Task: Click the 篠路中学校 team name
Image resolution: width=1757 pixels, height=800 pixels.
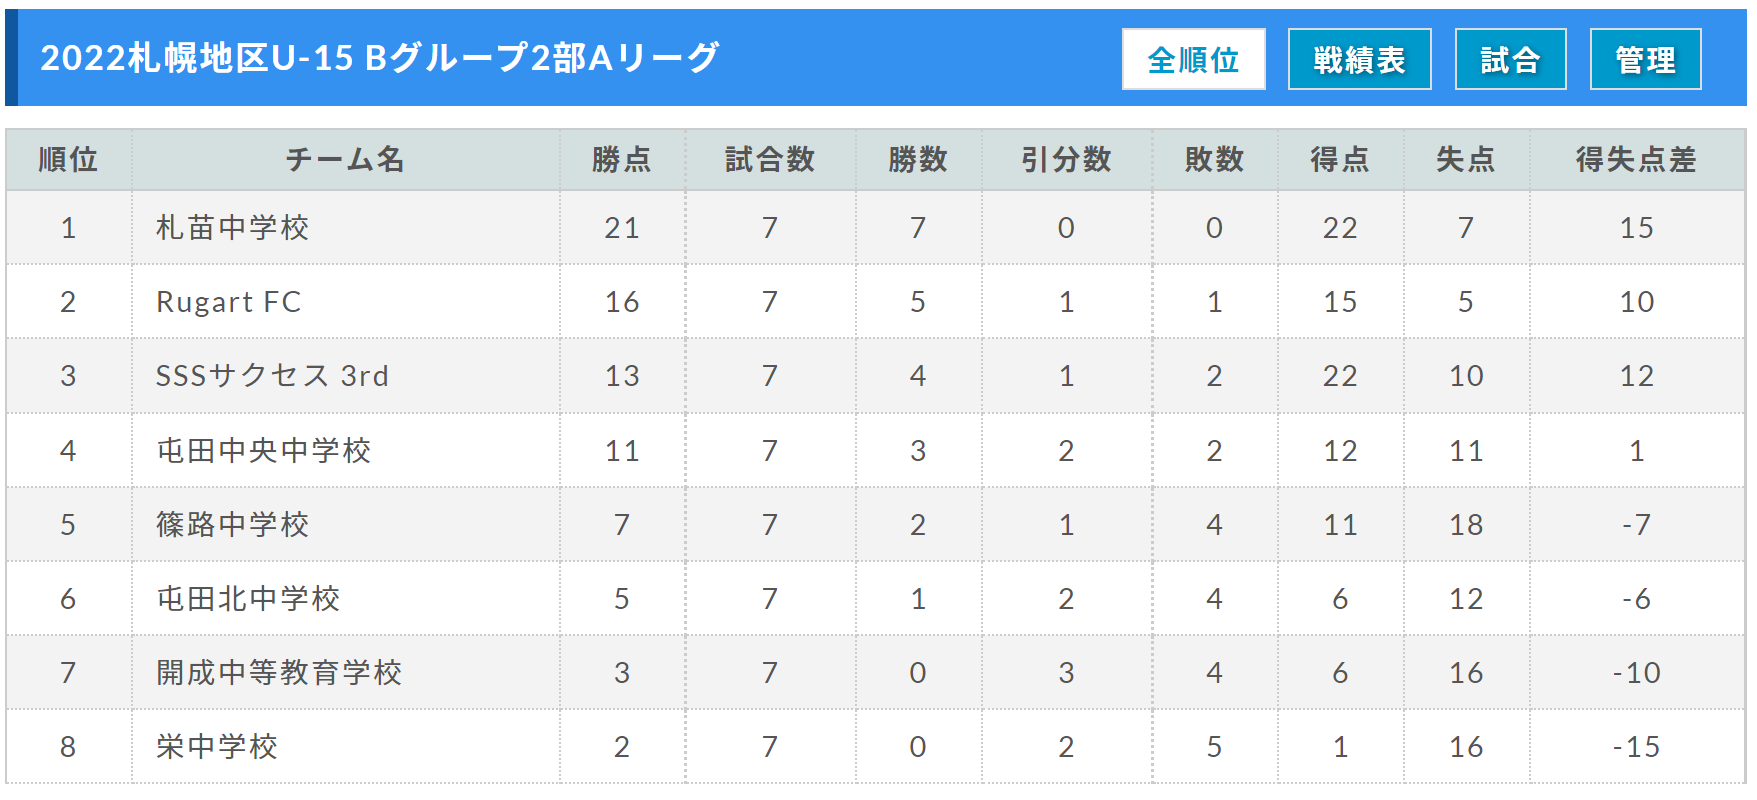Action: [233, 525]
